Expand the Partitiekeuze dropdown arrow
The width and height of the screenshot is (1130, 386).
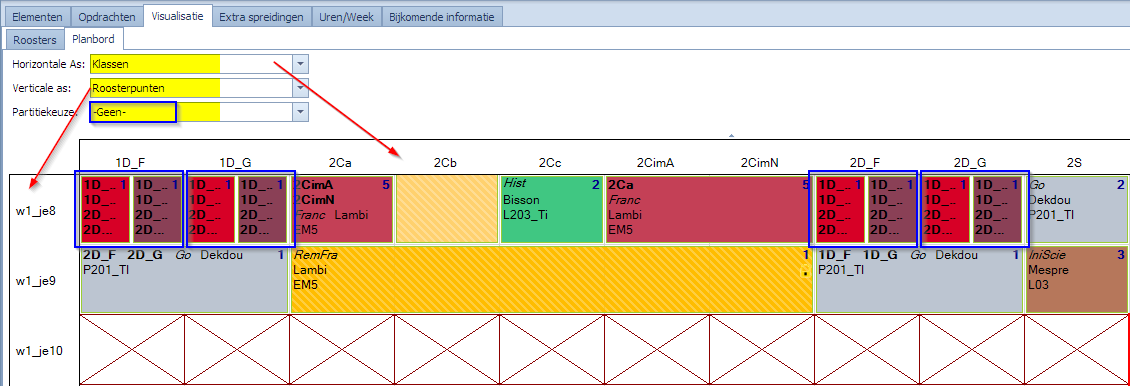coord(301,112)
